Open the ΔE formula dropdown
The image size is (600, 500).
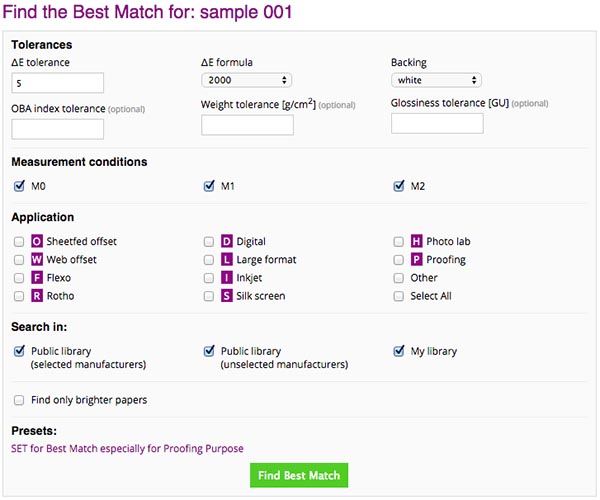[246, 80]
